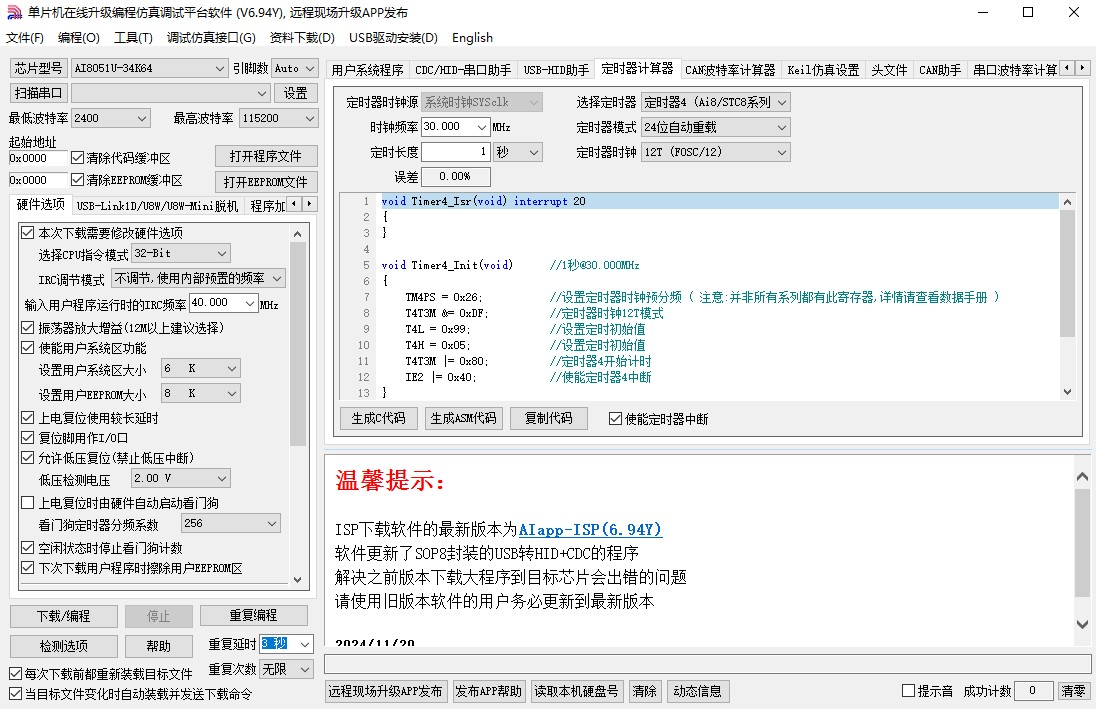The width and height of the screenshot is (1096, 709).
Task: Click down arrow of code area scrollbar
Action: coord(1066,392)
